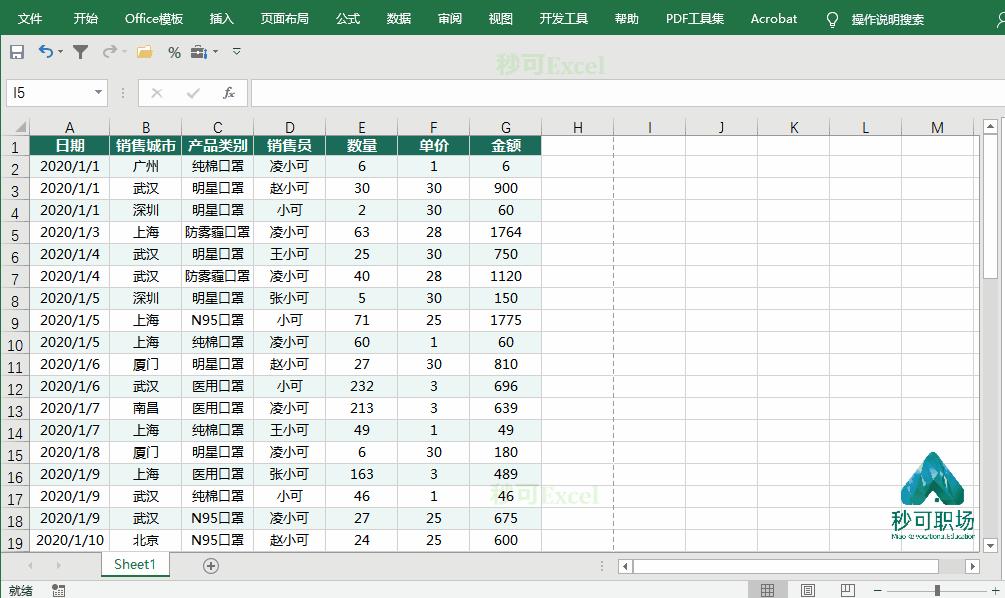Open the 视图 ribbon tab
1005x598 pixels.
coord(500,17)
